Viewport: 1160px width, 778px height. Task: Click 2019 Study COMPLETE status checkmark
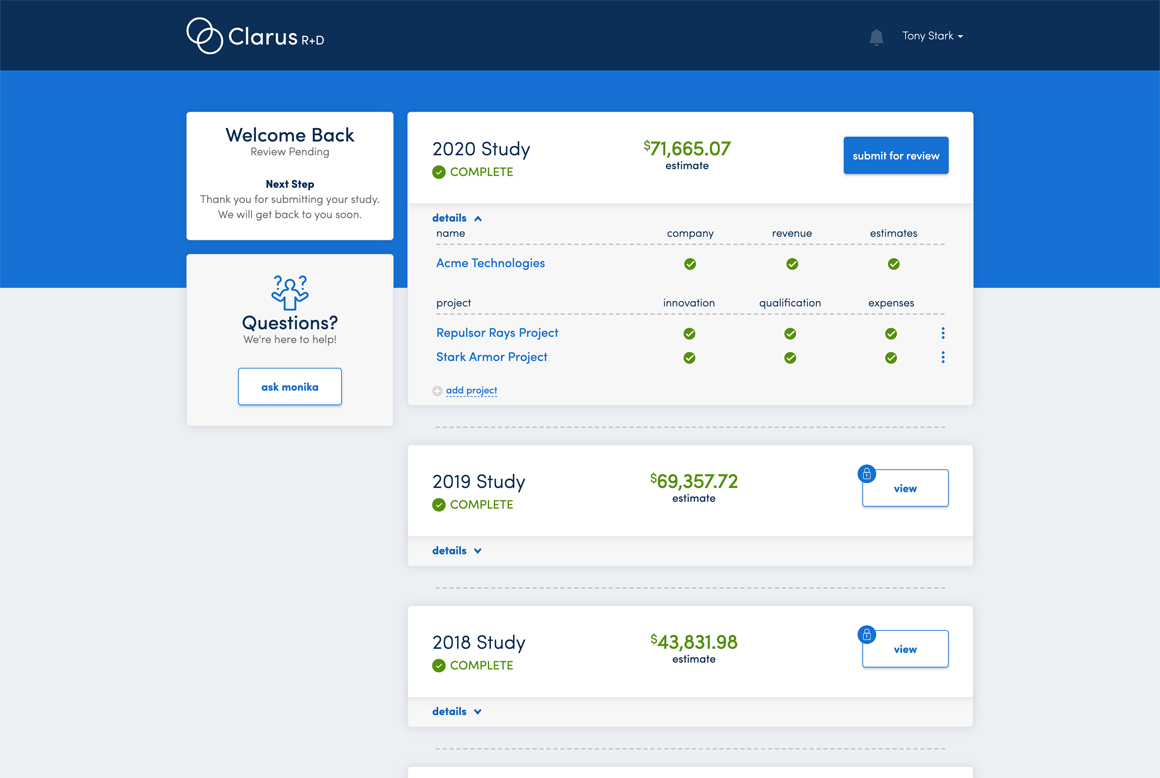(x=439, y=505)
